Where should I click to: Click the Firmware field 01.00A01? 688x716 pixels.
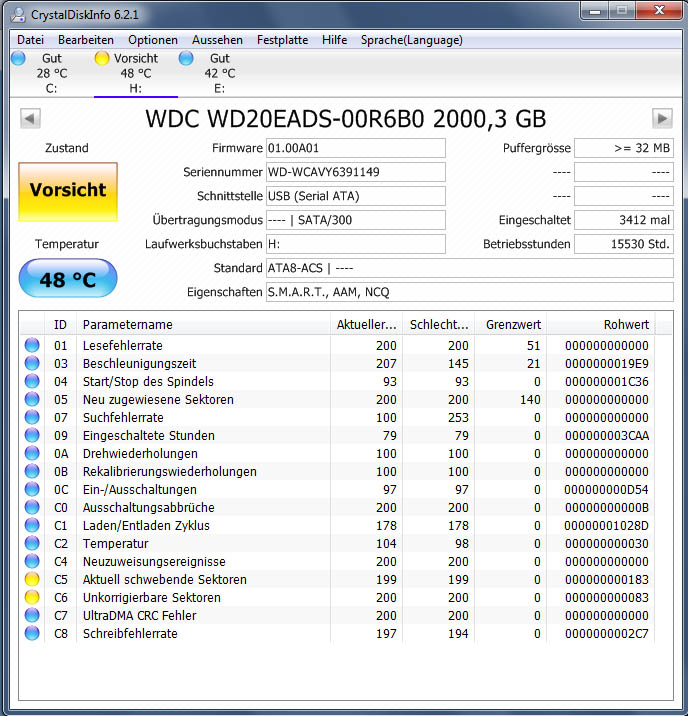(x=356, y=148)
